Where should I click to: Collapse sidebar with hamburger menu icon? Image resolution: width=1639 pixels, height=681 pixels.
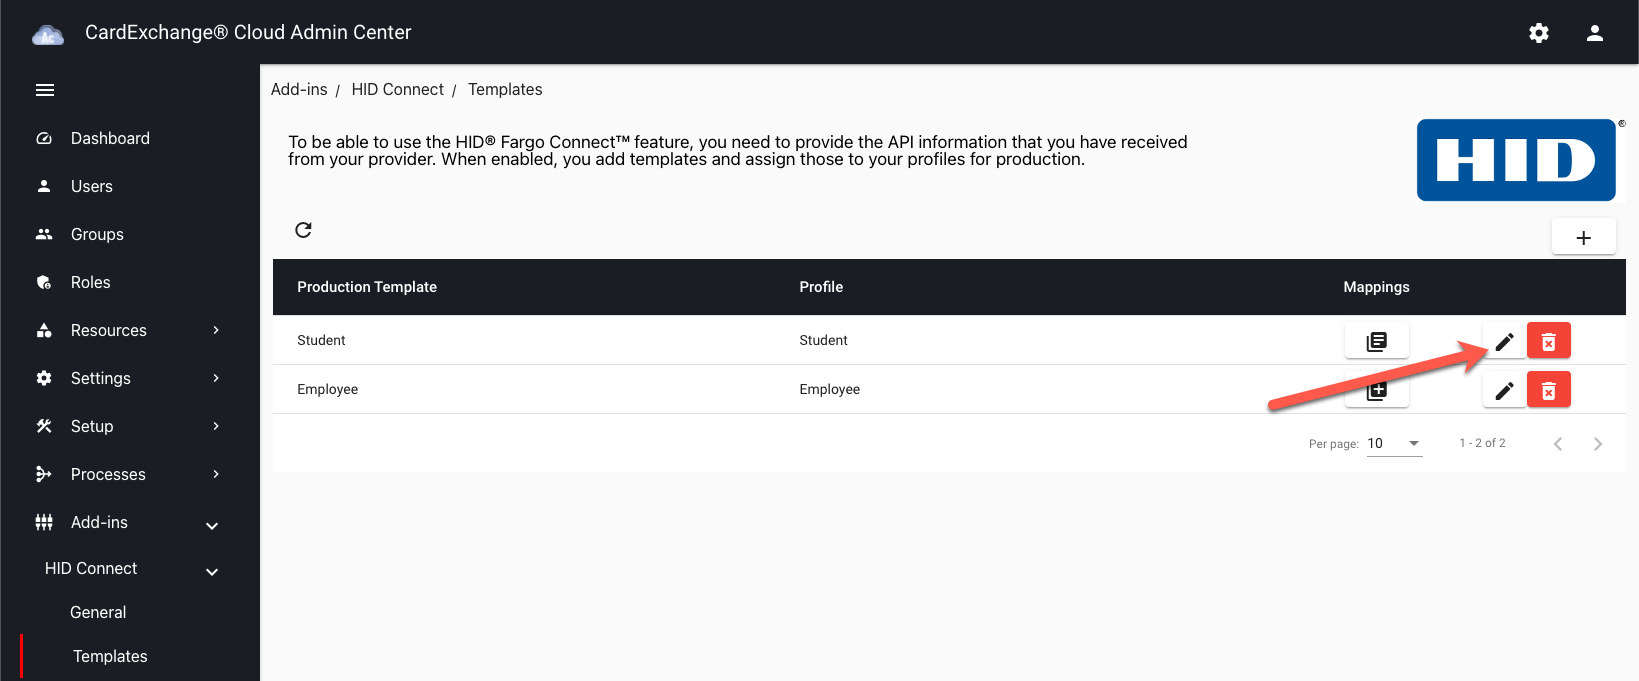coord(45,90)
